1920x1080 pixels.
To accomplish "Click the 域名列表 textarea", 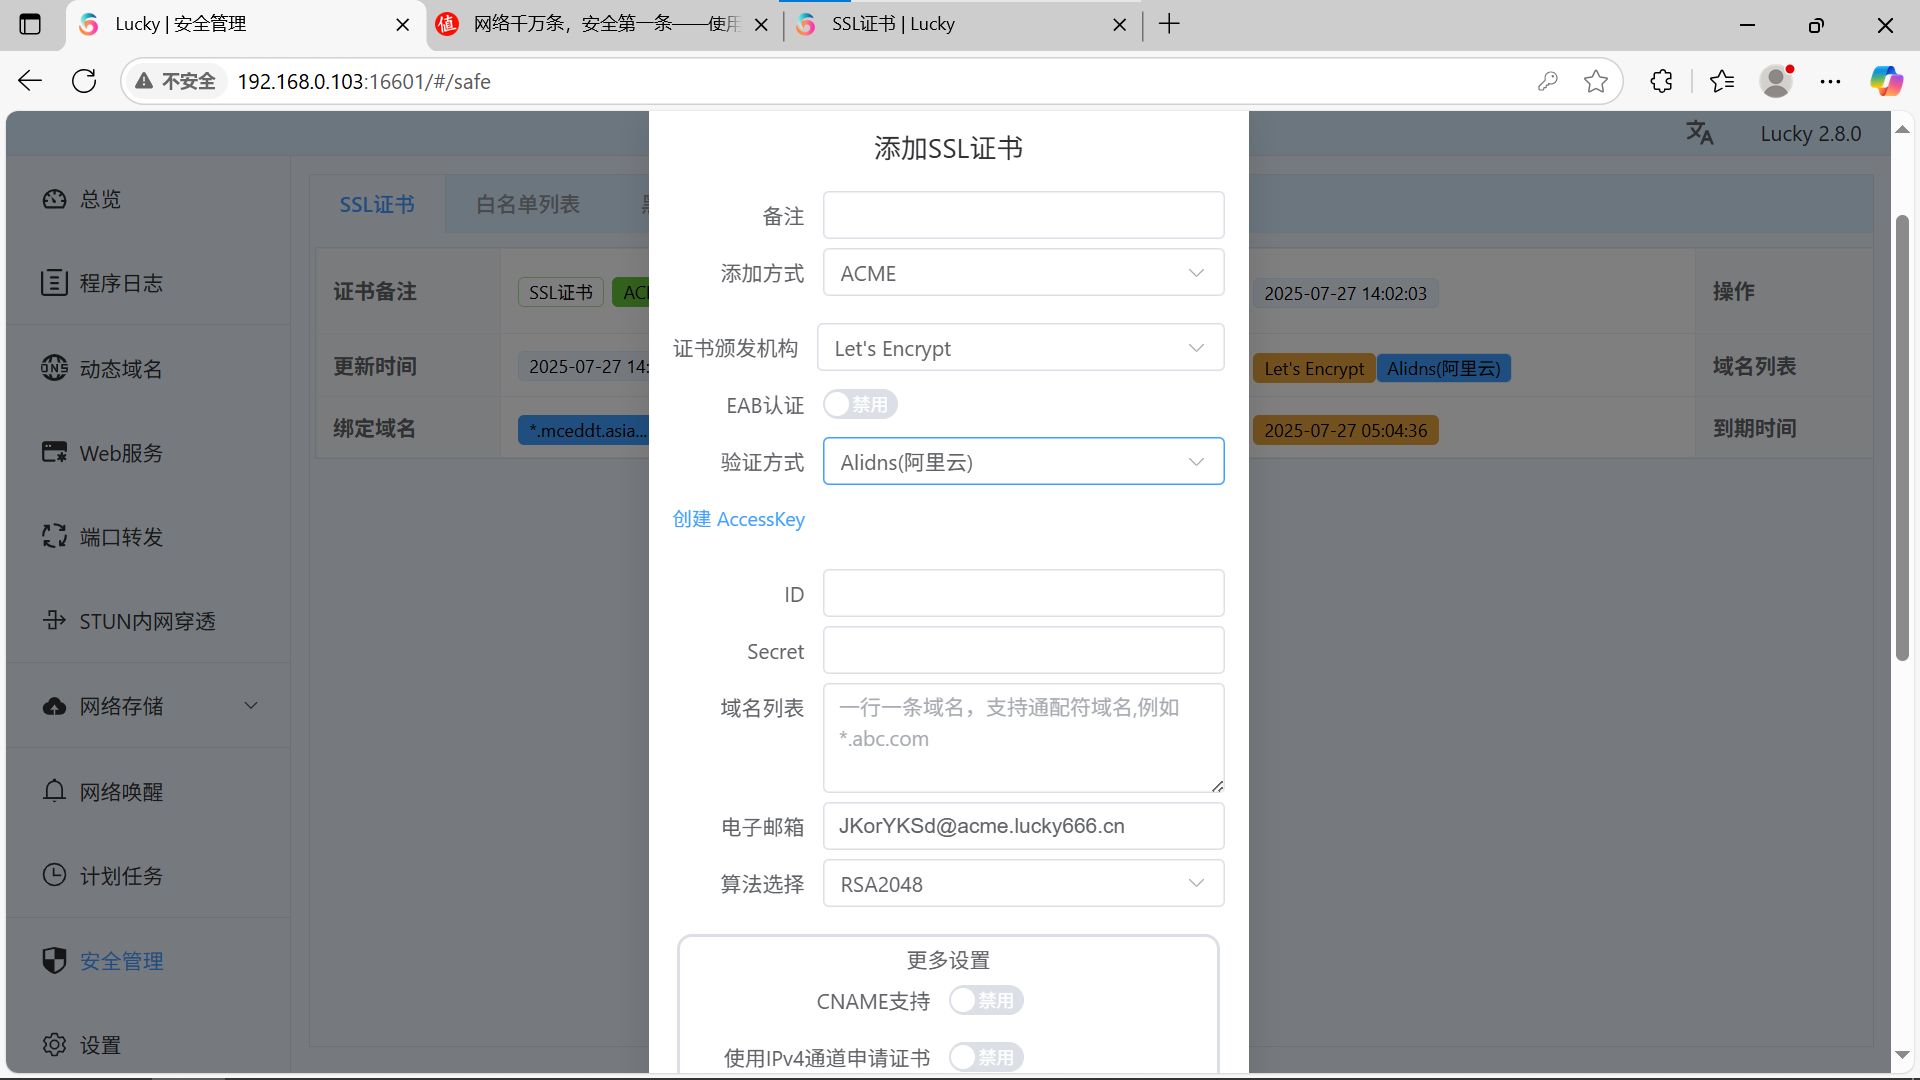I will click(1023, 738).
